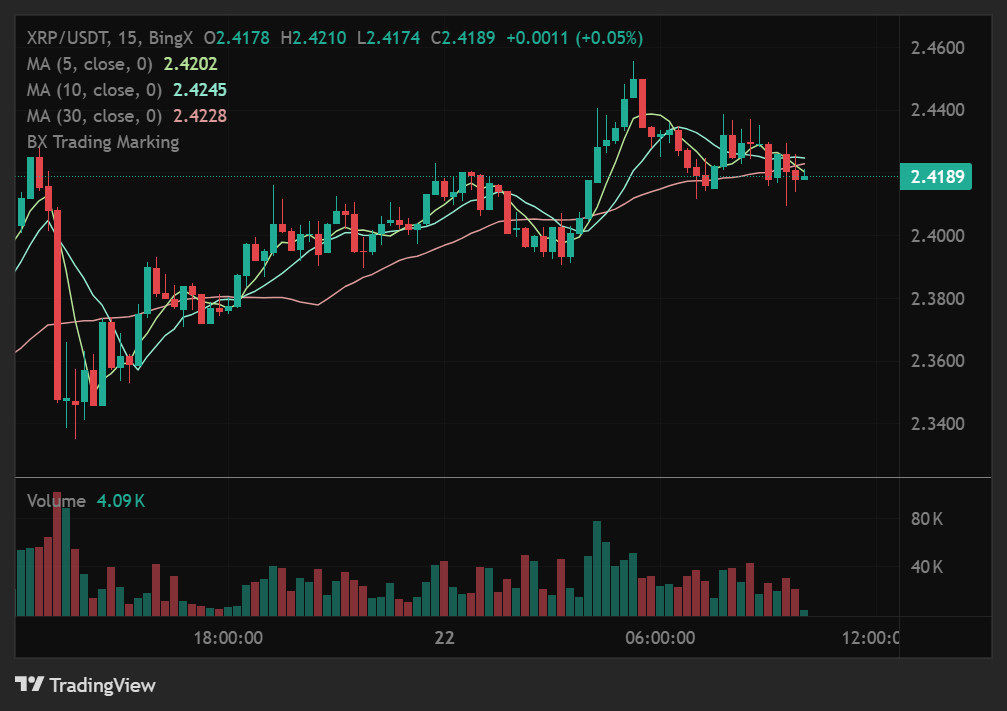Click the 2.3800 price axis label

click(x=938, y=299)
